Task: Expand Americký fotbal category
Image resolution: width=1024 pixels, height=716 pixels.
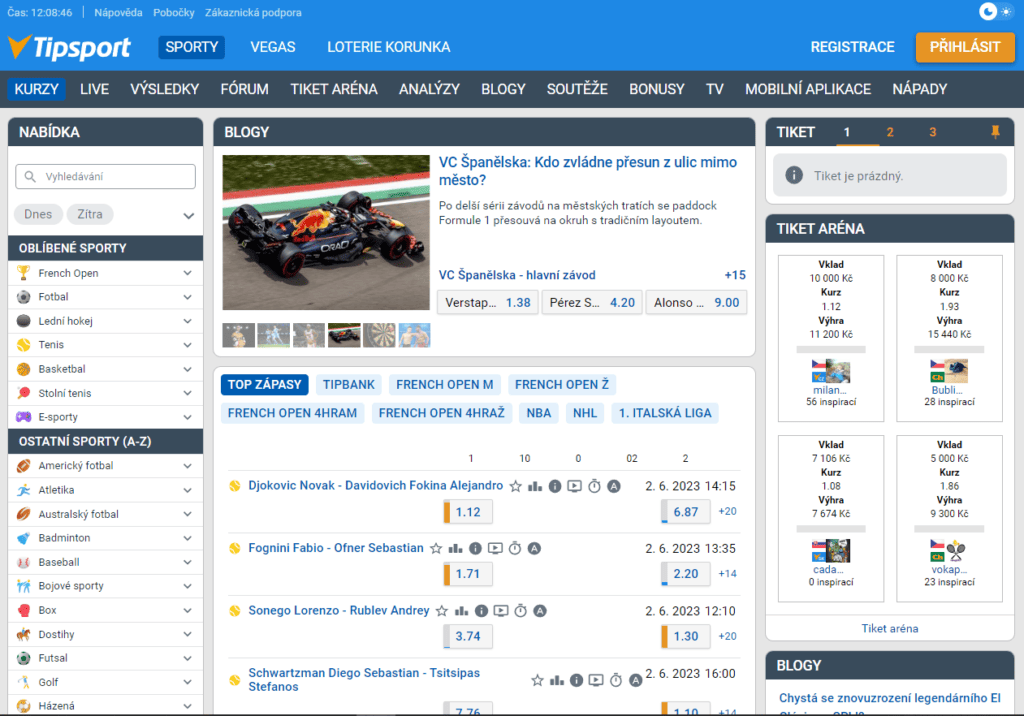Action: tap(187, 466)
